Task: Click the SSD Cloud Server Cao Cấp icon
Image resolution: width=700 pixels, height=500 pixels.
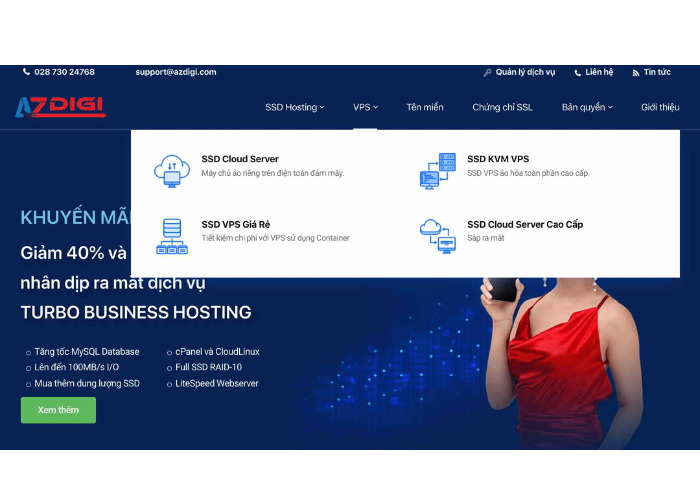Action: (x=438, y=236)
